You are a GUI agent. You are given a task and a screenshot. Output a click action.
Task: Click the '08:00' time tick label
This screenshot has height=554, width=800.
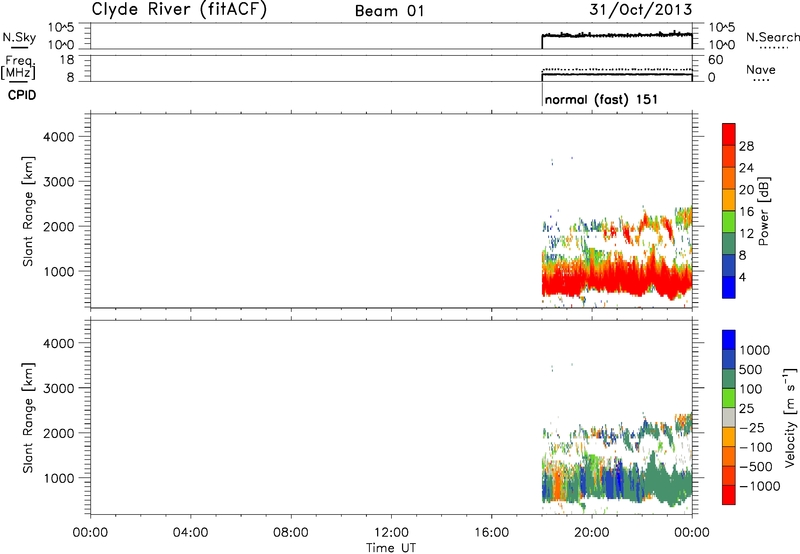coord(291,533)
